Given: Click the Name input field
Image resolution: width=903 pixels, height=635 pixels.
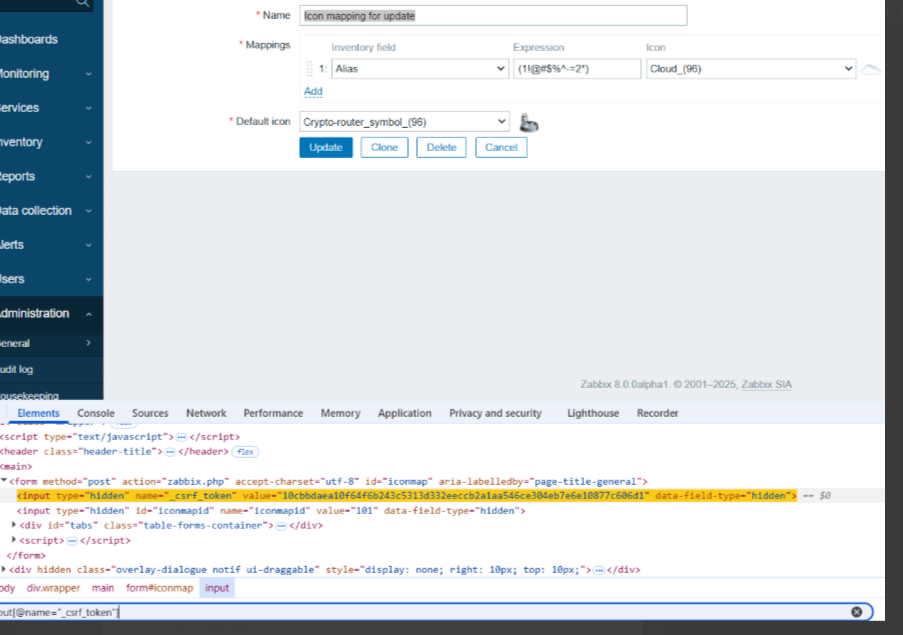Looking at the screenshot, I should tap(493, 16).
